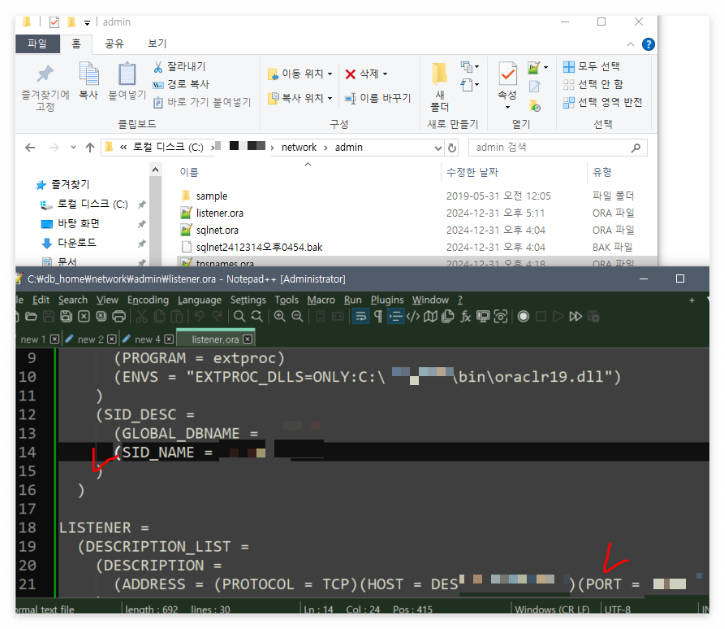Click the Zoom In icon in Notepad++
The image size is (725, 629).
click(280, 316)
